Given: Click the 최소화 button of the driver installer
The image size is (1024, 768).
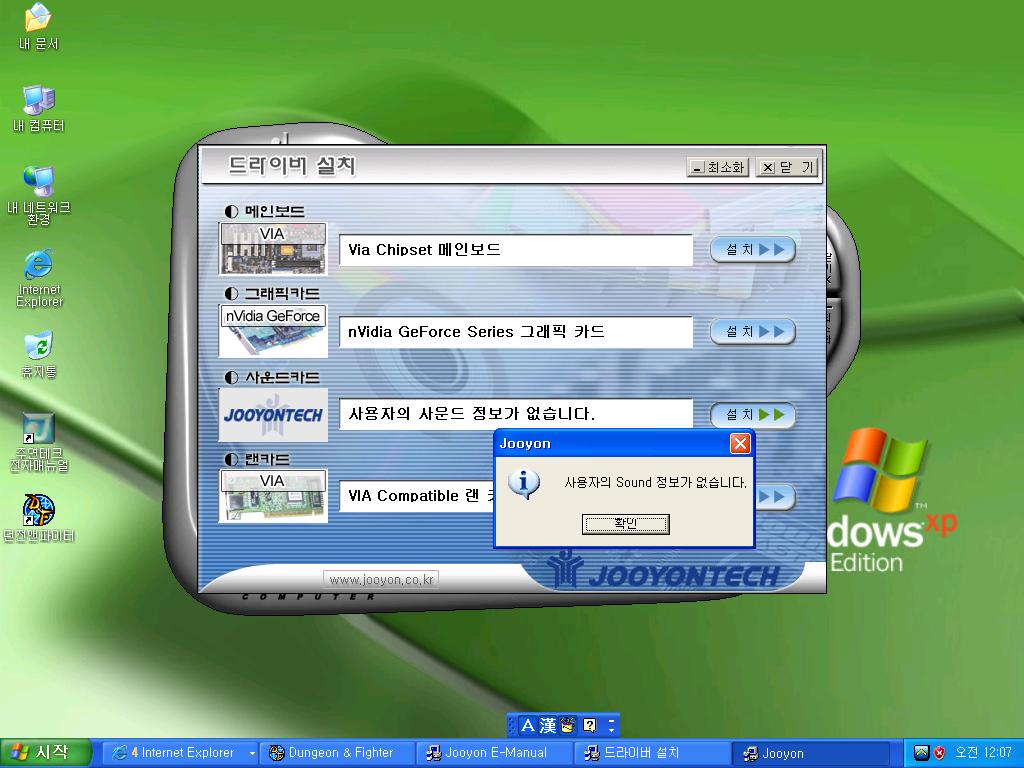Looking at the screenshot, I should pyautogui.click(x=718, y=167).
